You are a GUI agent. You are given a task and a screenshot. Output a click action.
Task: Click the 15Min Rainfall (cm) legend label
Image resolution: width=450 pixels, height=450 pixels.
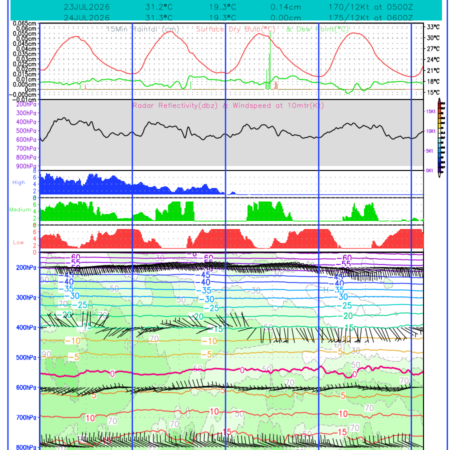[143, 29]
